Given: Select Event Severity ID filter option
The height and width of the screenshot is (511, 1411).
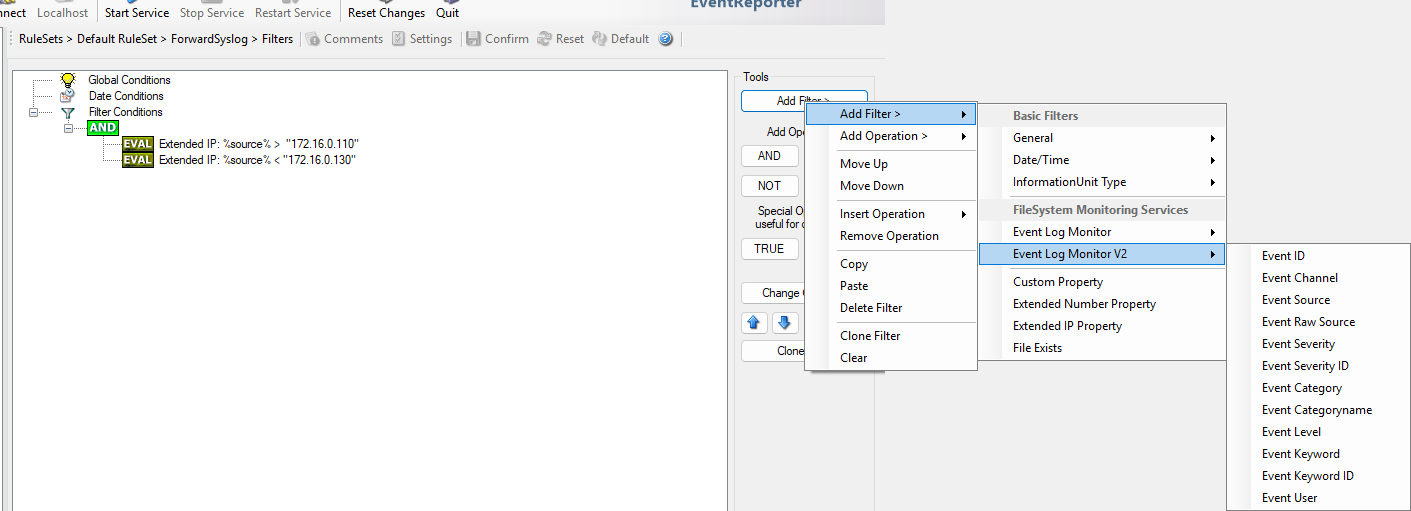Looking at the screenshot, I should coord(1319,366).
